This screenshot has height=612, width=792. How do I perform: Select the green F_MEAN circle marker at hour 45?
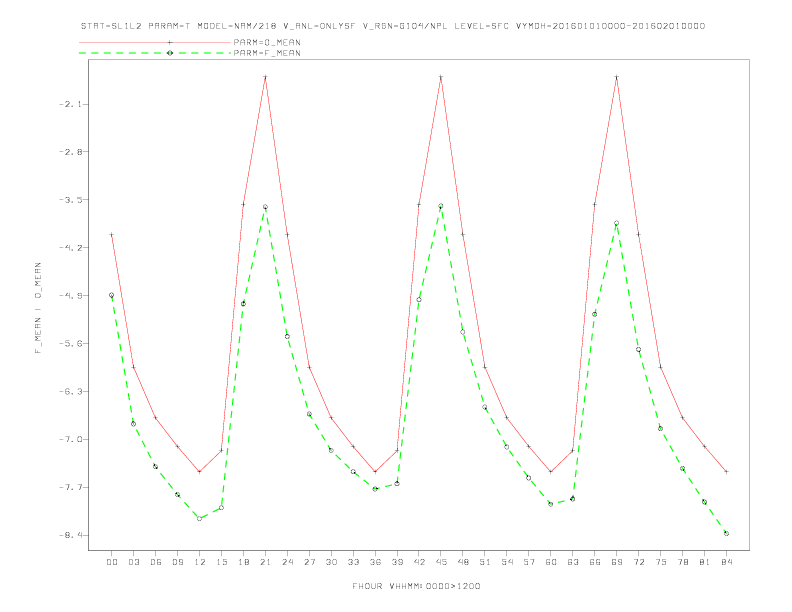[x=440, y=206]
